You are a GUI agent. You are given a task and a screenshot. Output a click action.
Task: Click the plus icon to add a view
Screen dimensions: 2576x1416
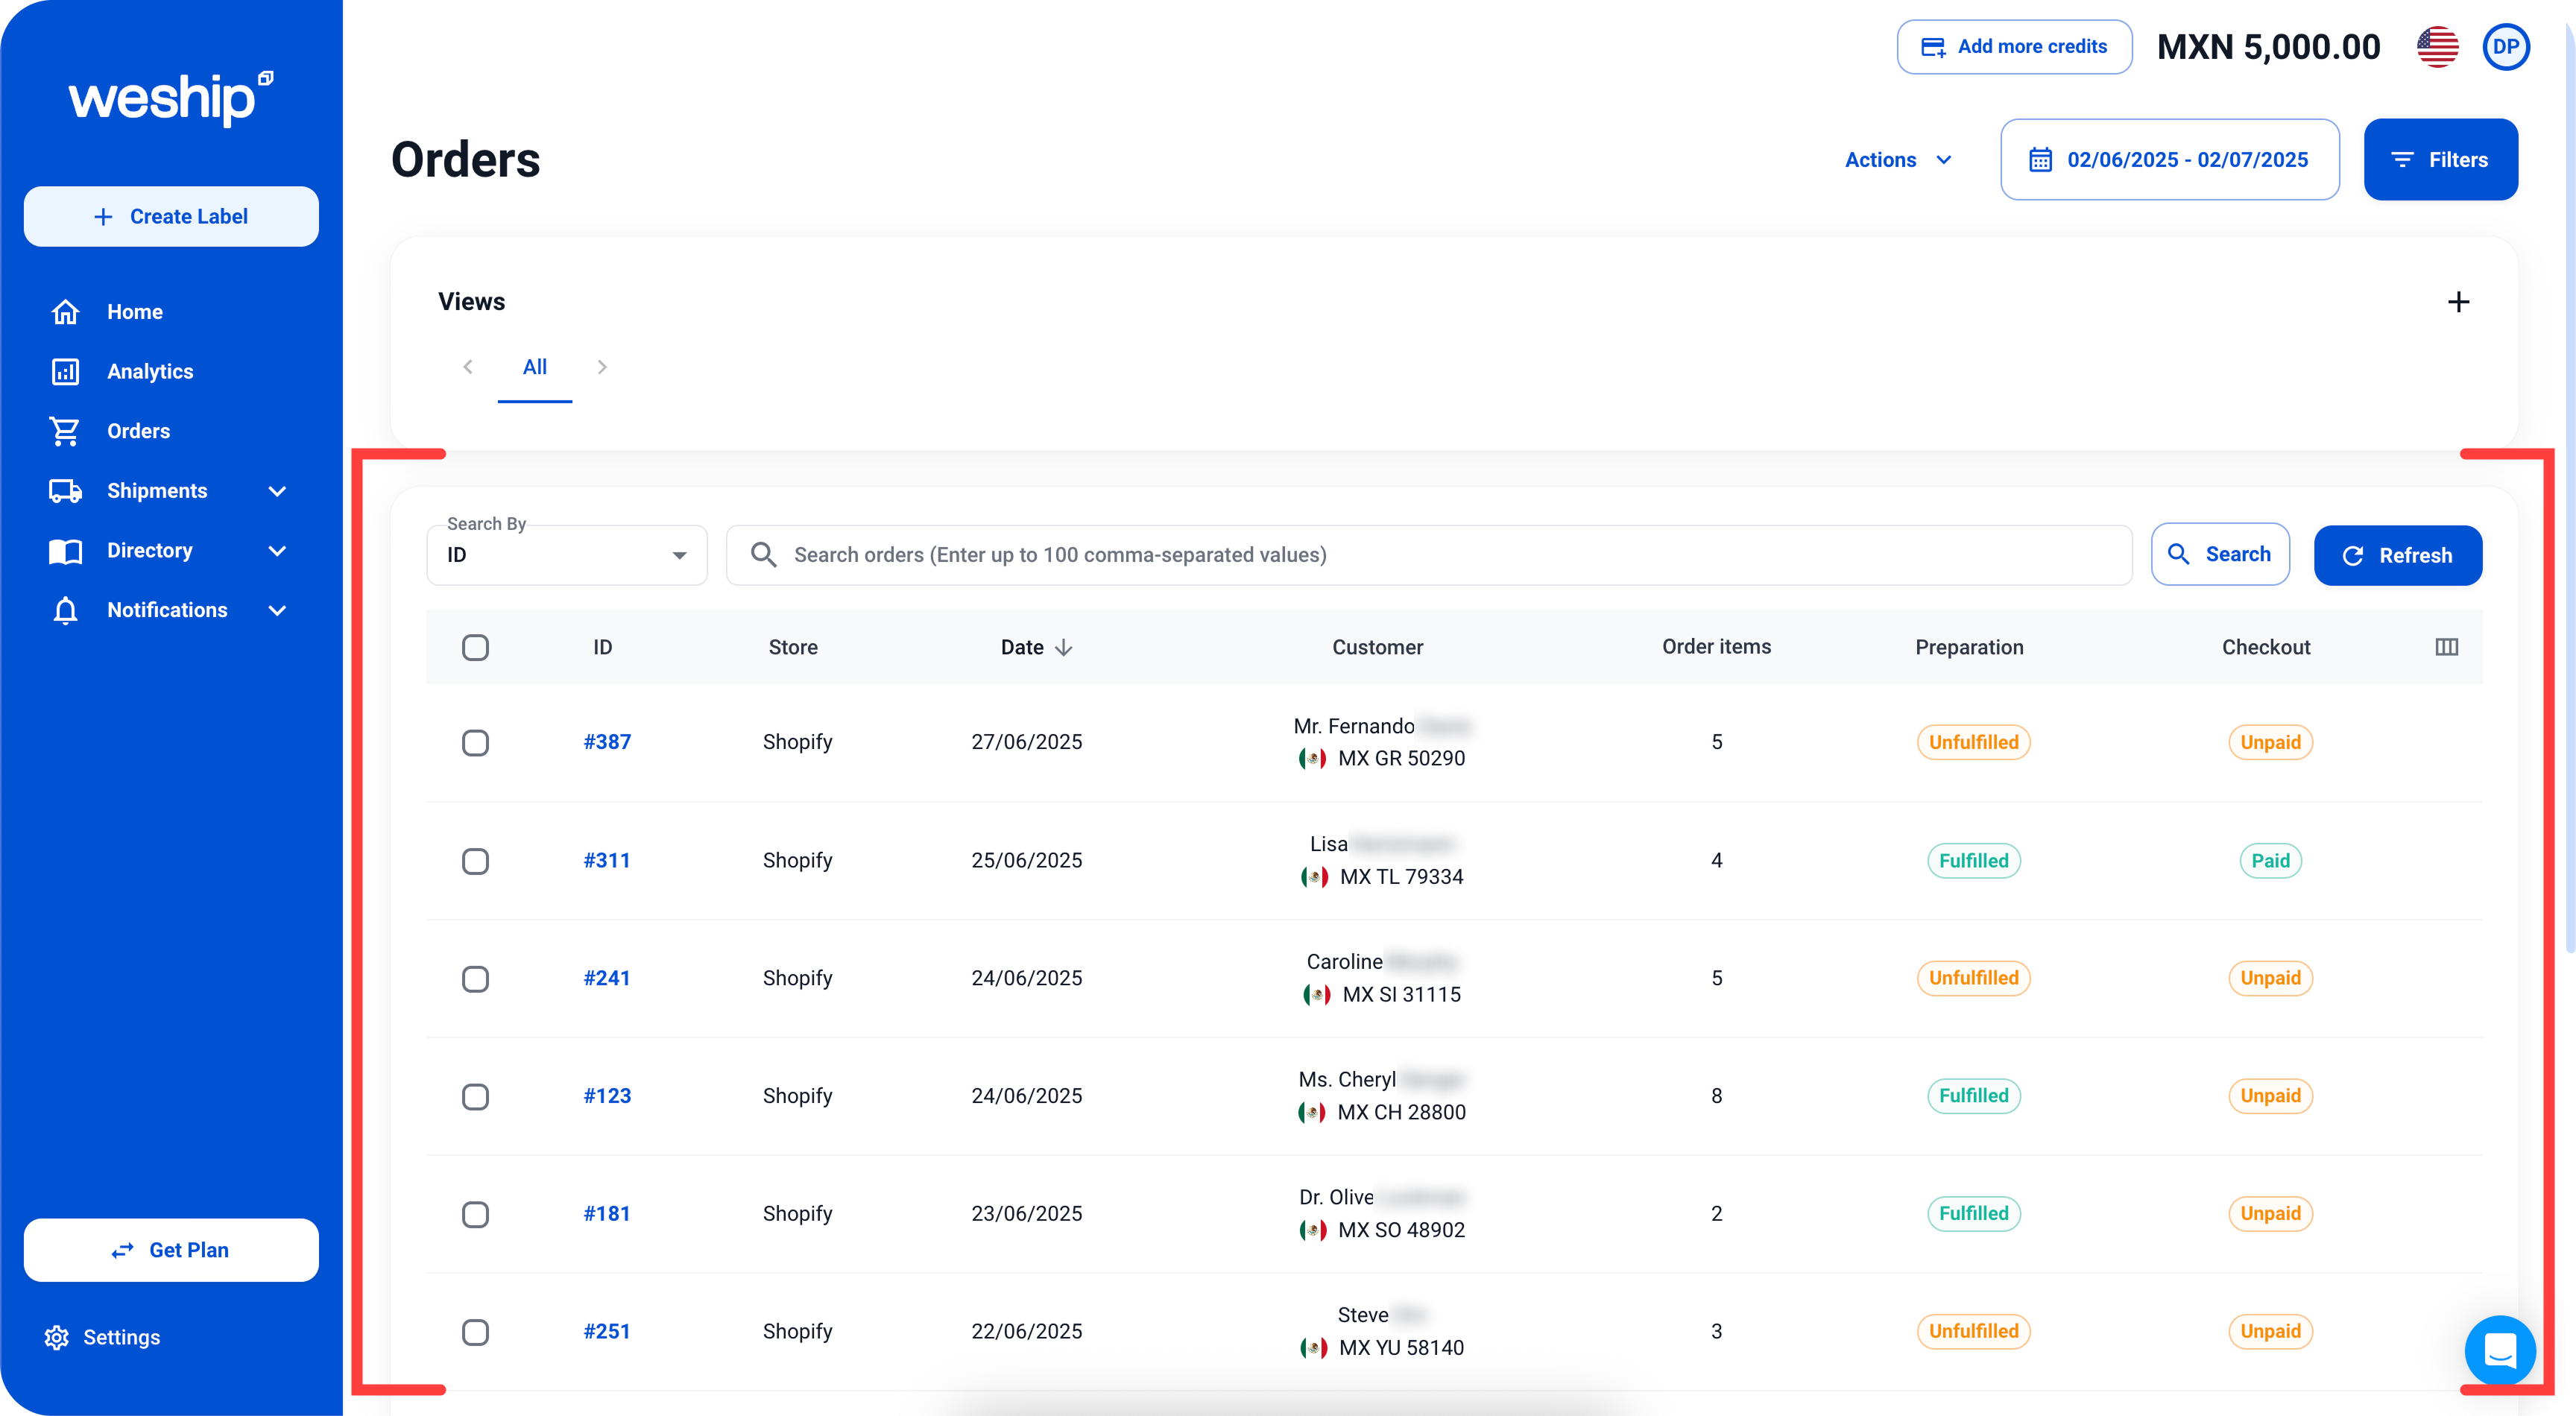(x=2458, y=302)
